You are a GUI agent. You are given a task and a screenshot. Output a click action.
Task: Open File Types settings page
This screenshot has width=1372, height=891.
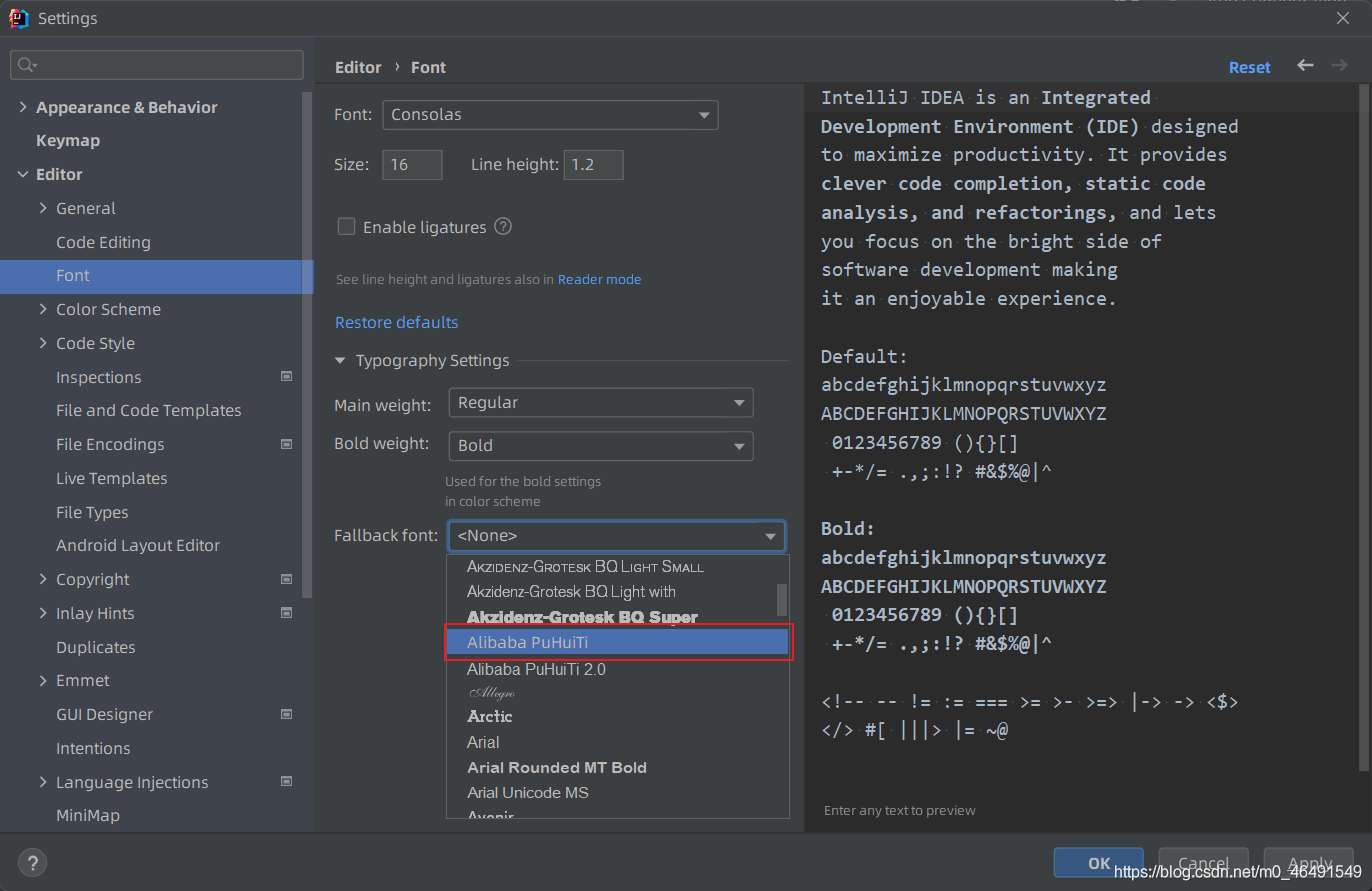pos(92,512)
